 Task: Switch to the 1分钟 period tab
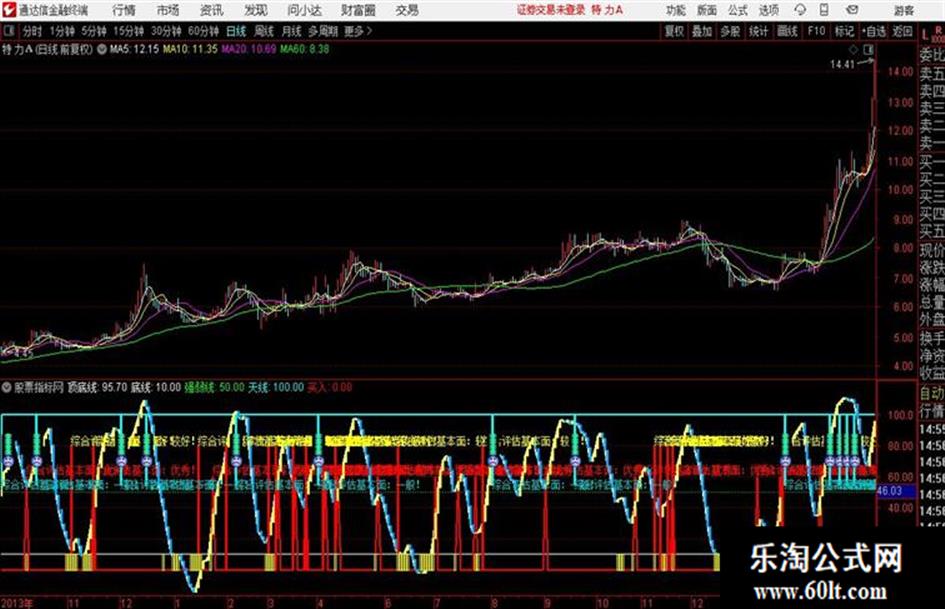pos(62,31)
